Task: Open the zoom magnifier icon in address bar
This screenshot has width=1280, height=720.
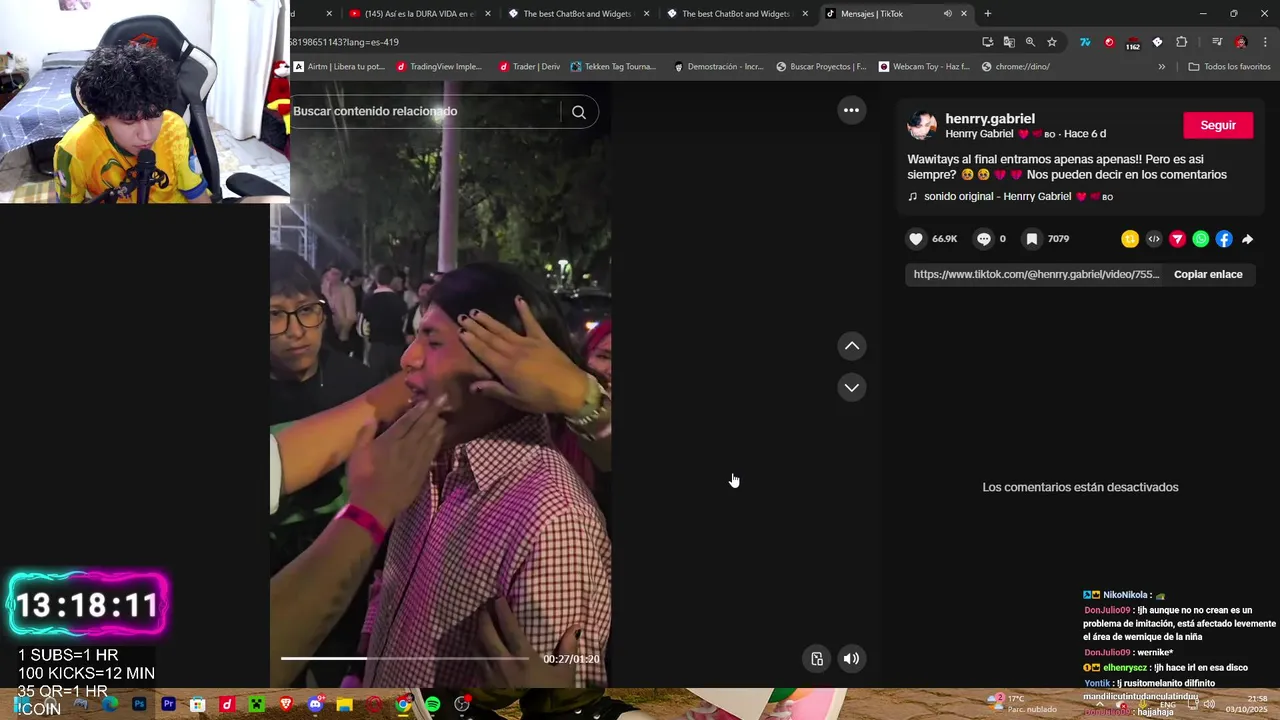Action: tap(1030, 42)
